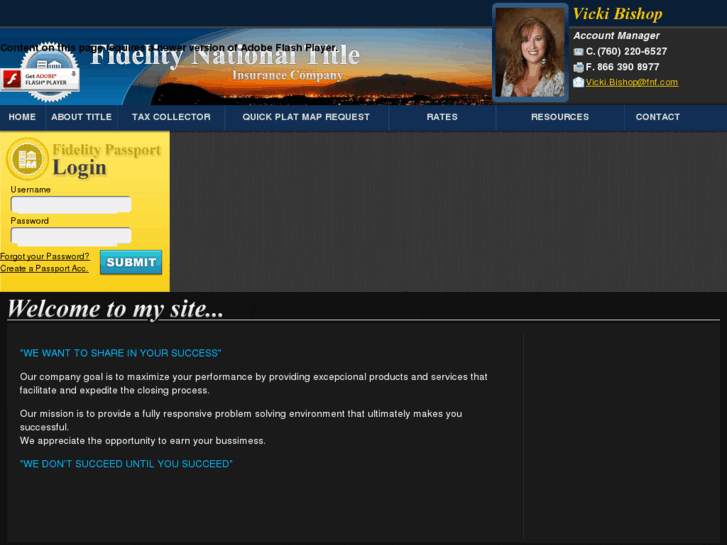This screenshot has height=545, width=727.
Task: Click the Welcome to my site heading
Action: pyautogui.click(x=115, y=309)
